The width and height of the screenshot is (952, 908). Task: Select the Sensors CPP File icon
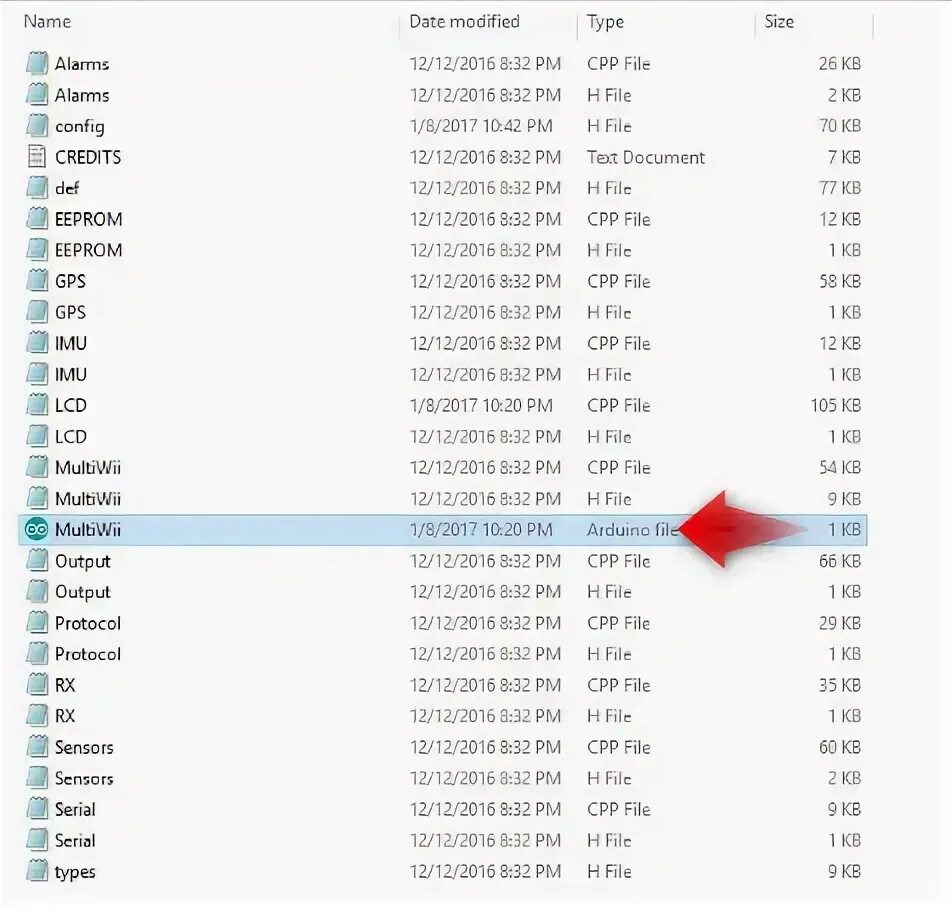click(x=37, y=747)
